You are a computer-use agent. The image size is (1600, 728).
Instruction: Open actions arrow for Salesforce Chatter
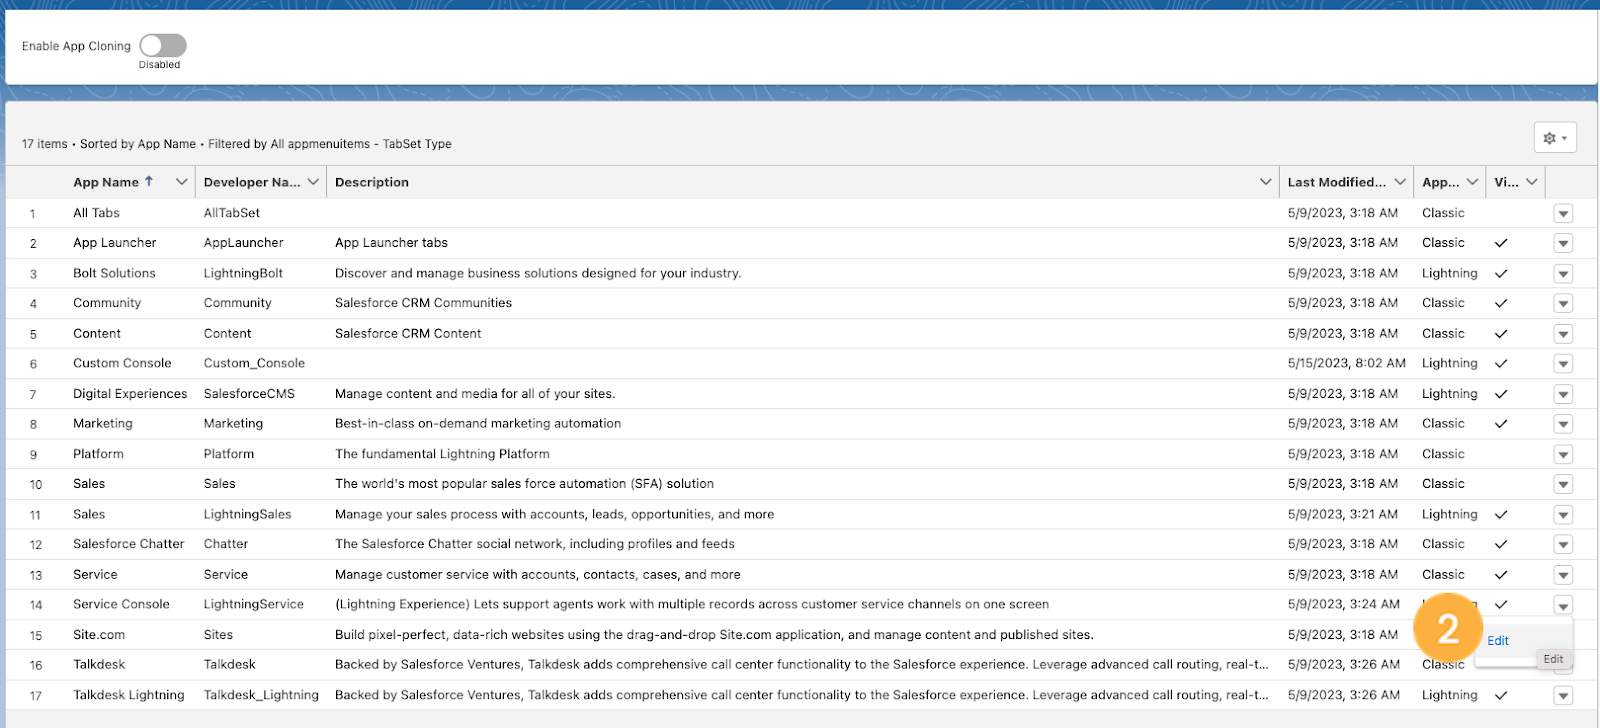(x=1563, y=545)
